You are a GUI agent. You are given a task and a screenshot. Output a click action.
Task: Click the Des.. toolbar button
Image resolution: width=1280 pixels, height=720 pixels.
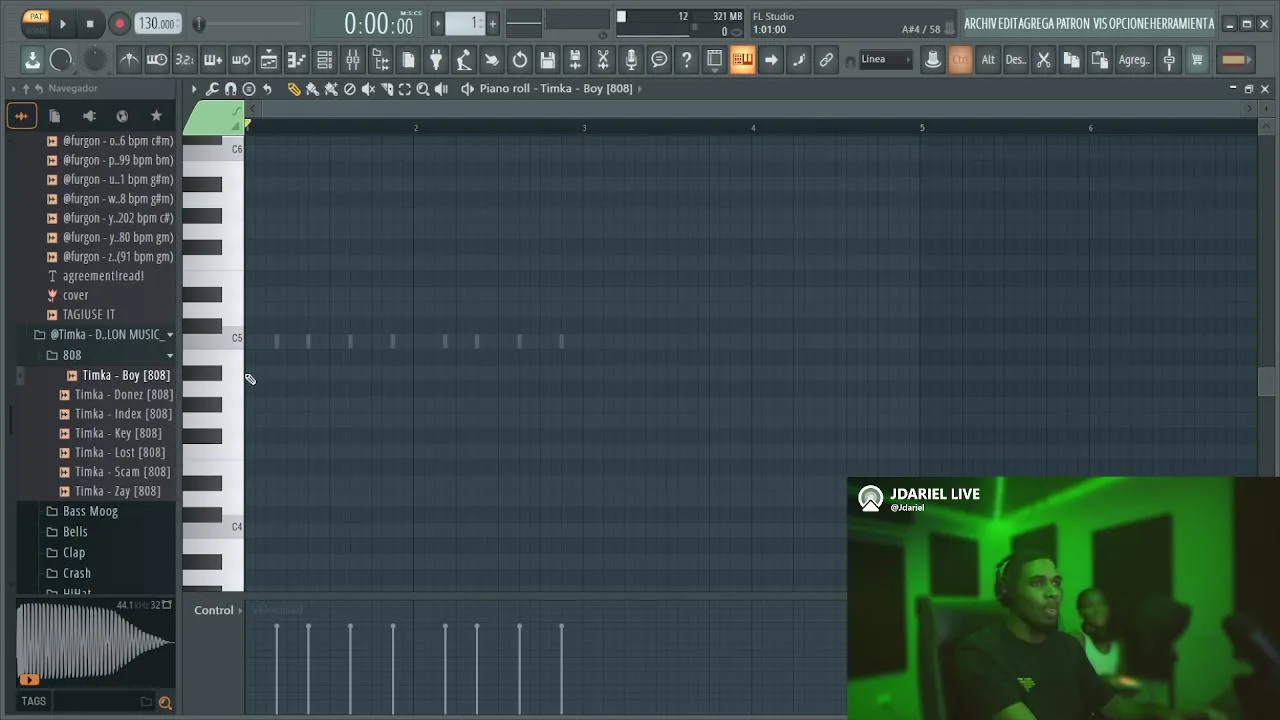1016,60
